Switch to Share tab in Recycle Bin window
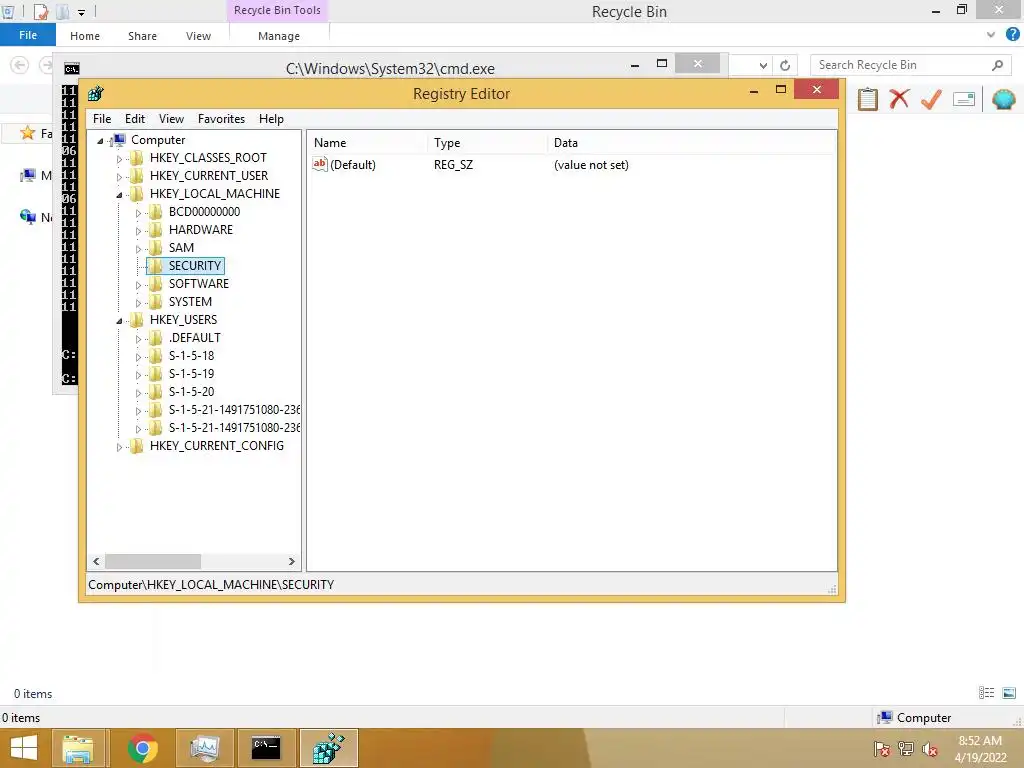The height and width of the screenshot is (768, 1024). [142, 36]
